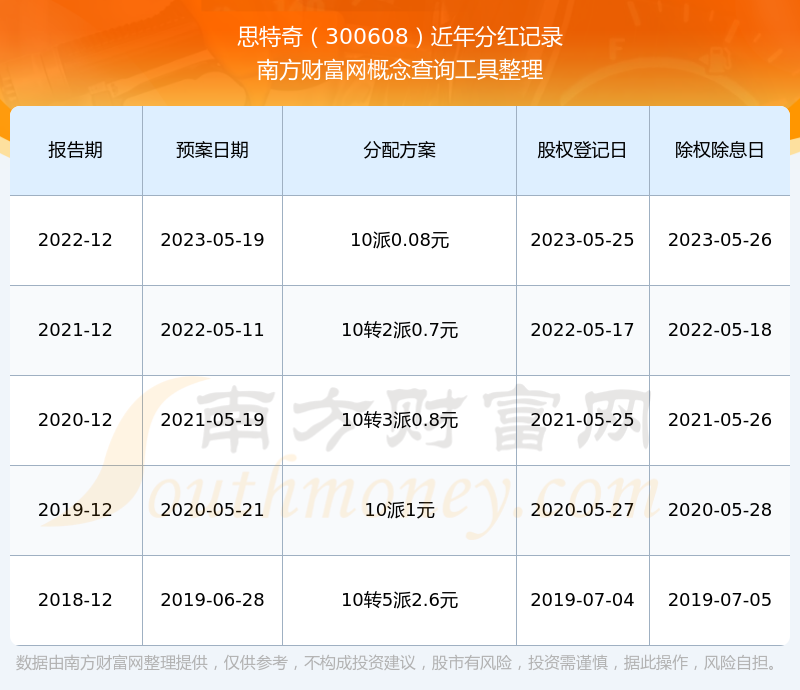
Task: Click proposal date 2022-05-11
Action: tap(212, 330)
